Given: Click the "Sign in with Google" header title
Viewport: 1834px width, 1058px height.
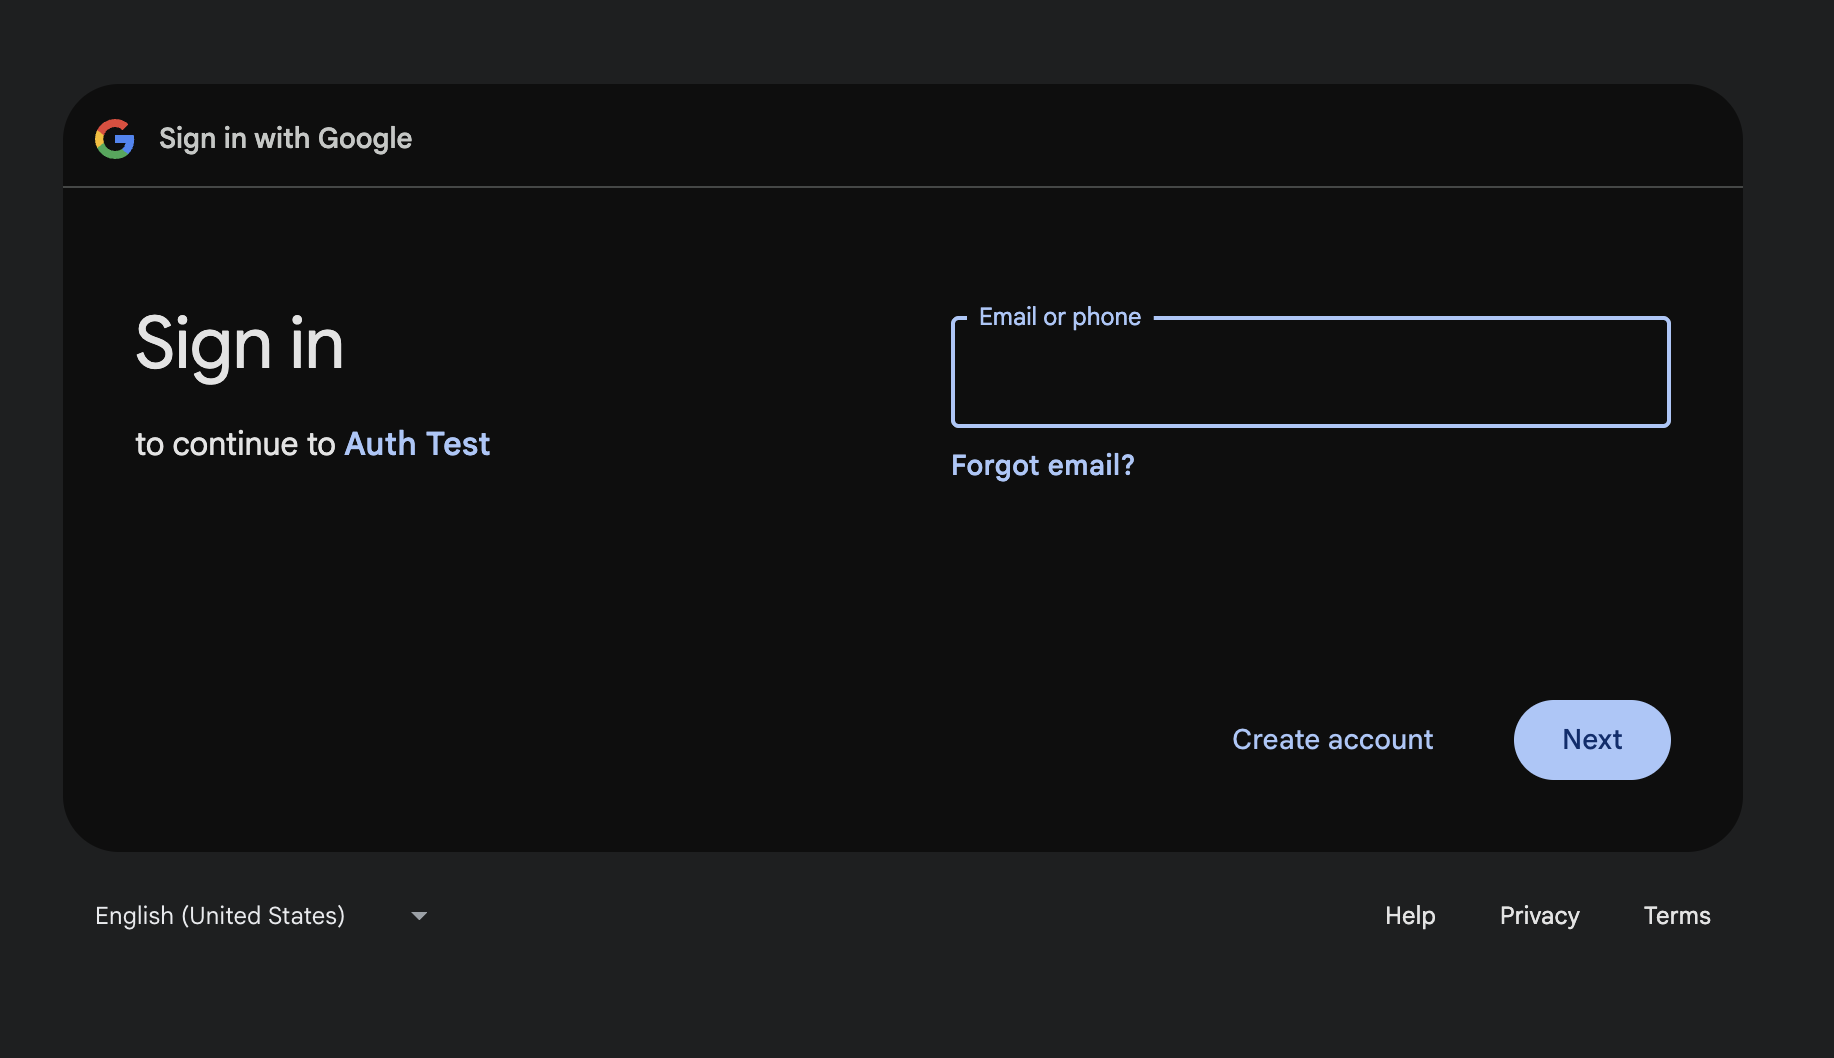Looking at the screenshot, I should (x=285, y=139).
